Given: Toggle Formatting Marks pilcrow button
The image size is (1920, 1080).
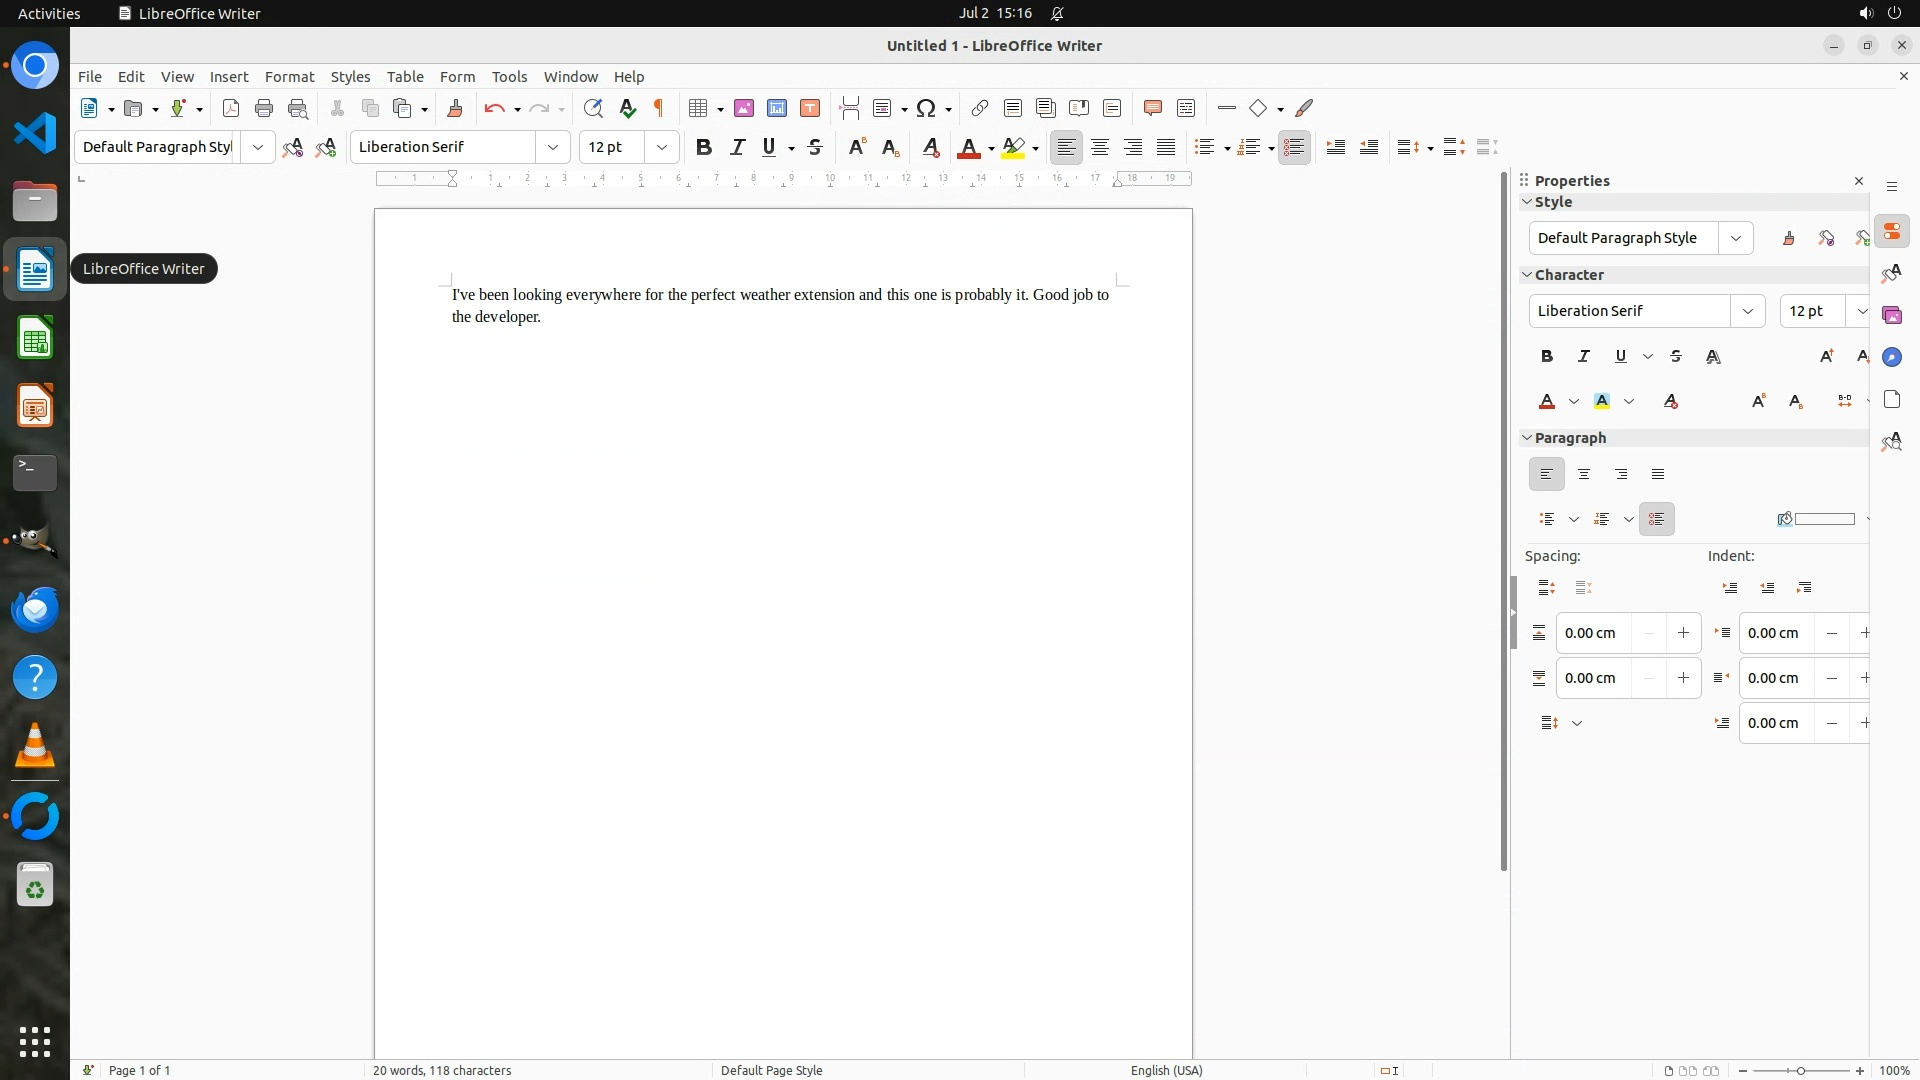Looking at the screenshot, I should coord(659,108).
